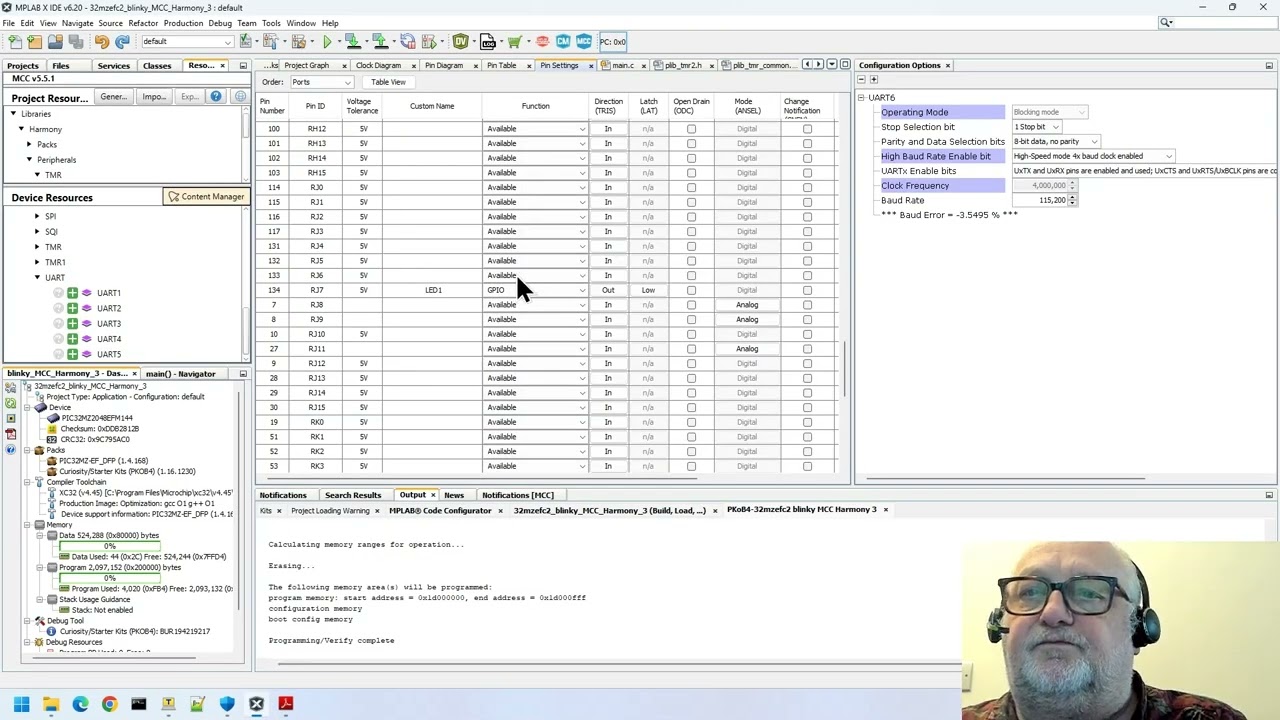Viewport: 1280px width, 720px height.
Task: Click the Program memory usage progress bar
Action: 110,579
